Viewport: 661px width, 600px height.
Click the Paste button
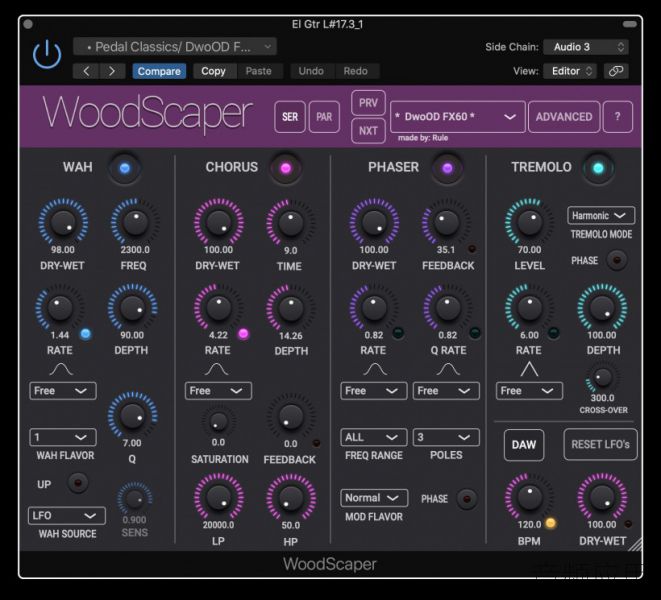[258, 71]
